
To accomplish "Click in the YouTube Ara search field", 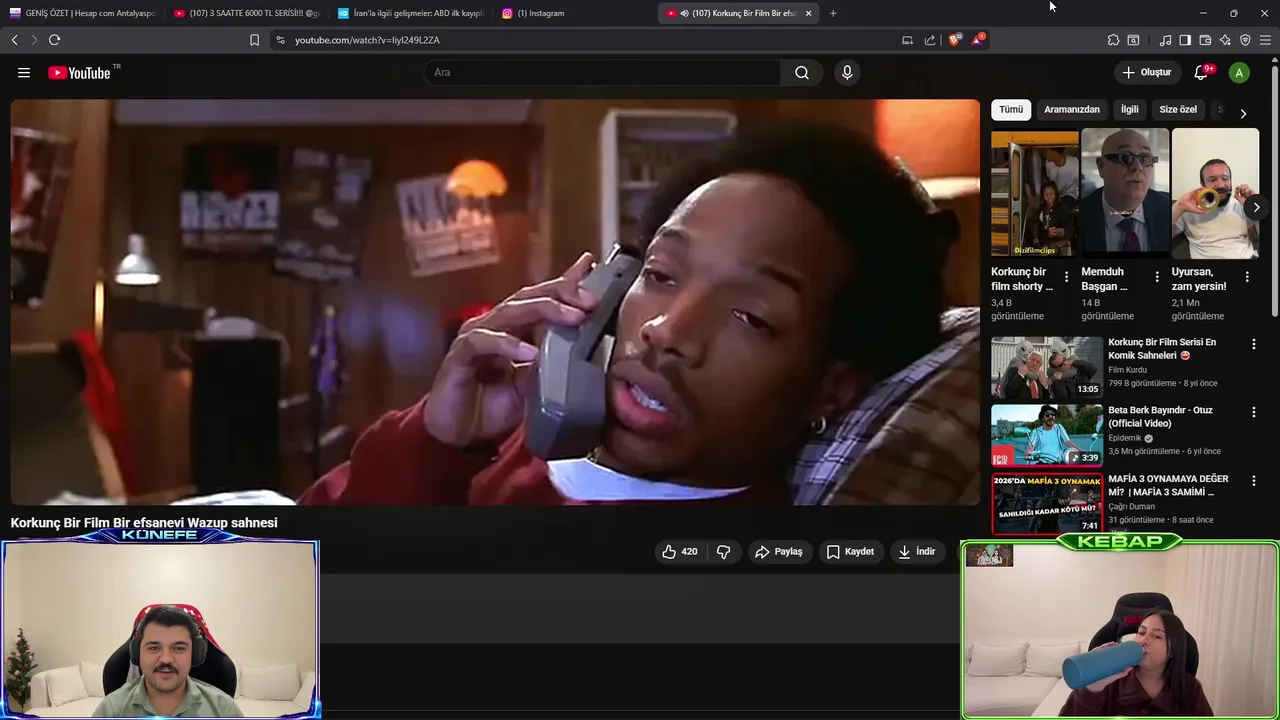I will pyautogui.click(x=602, y=72).
